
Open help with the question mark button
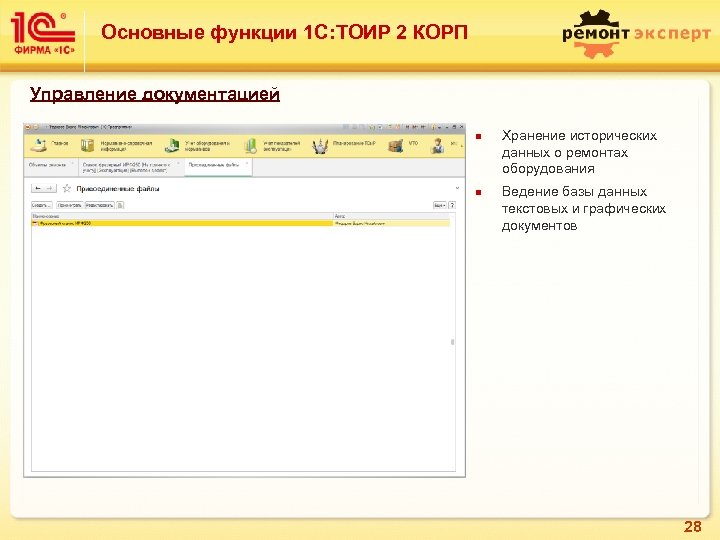click(452, 205)
